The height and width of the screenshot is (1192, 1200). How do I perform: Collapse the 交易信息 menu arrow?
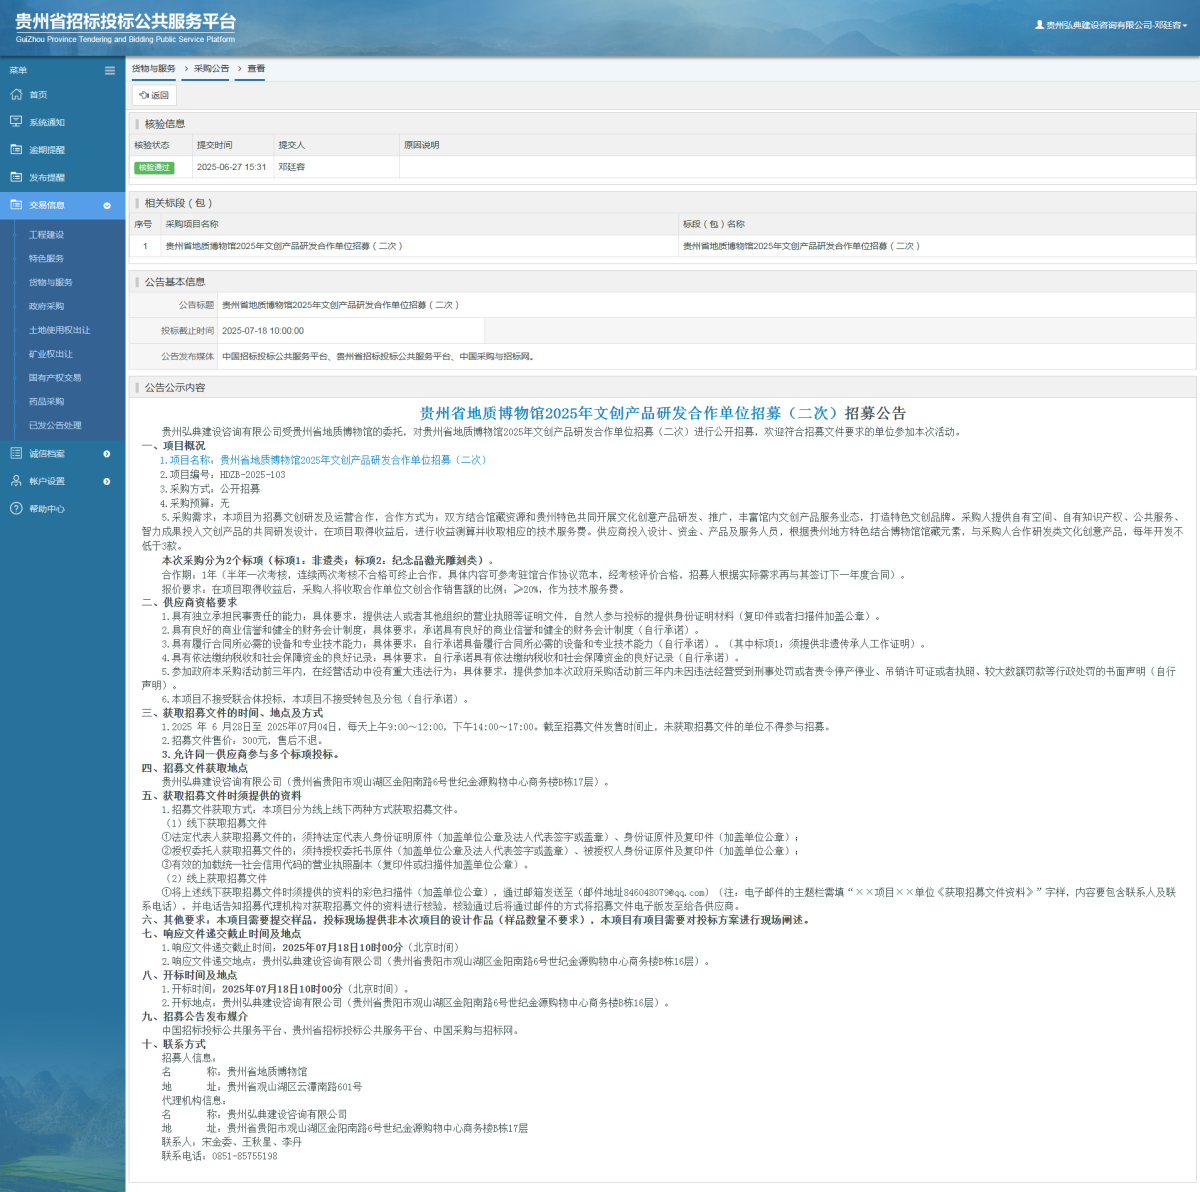[107, 205]
